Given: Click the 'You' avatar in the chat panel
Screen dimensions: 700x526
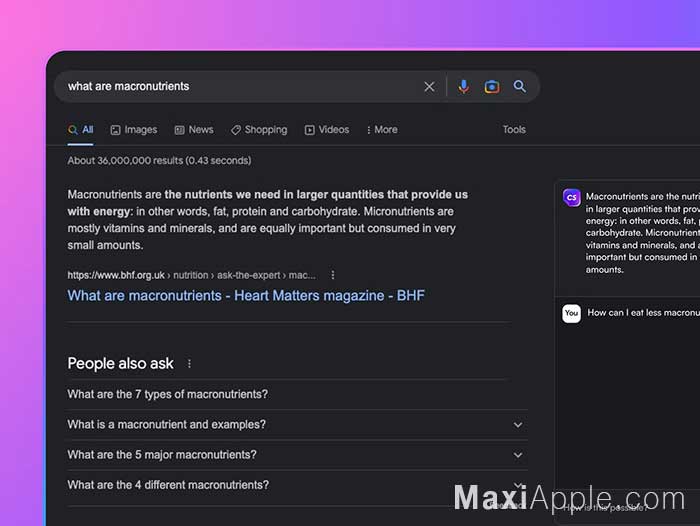Looking at the screenshot, I should click(571, 313).
